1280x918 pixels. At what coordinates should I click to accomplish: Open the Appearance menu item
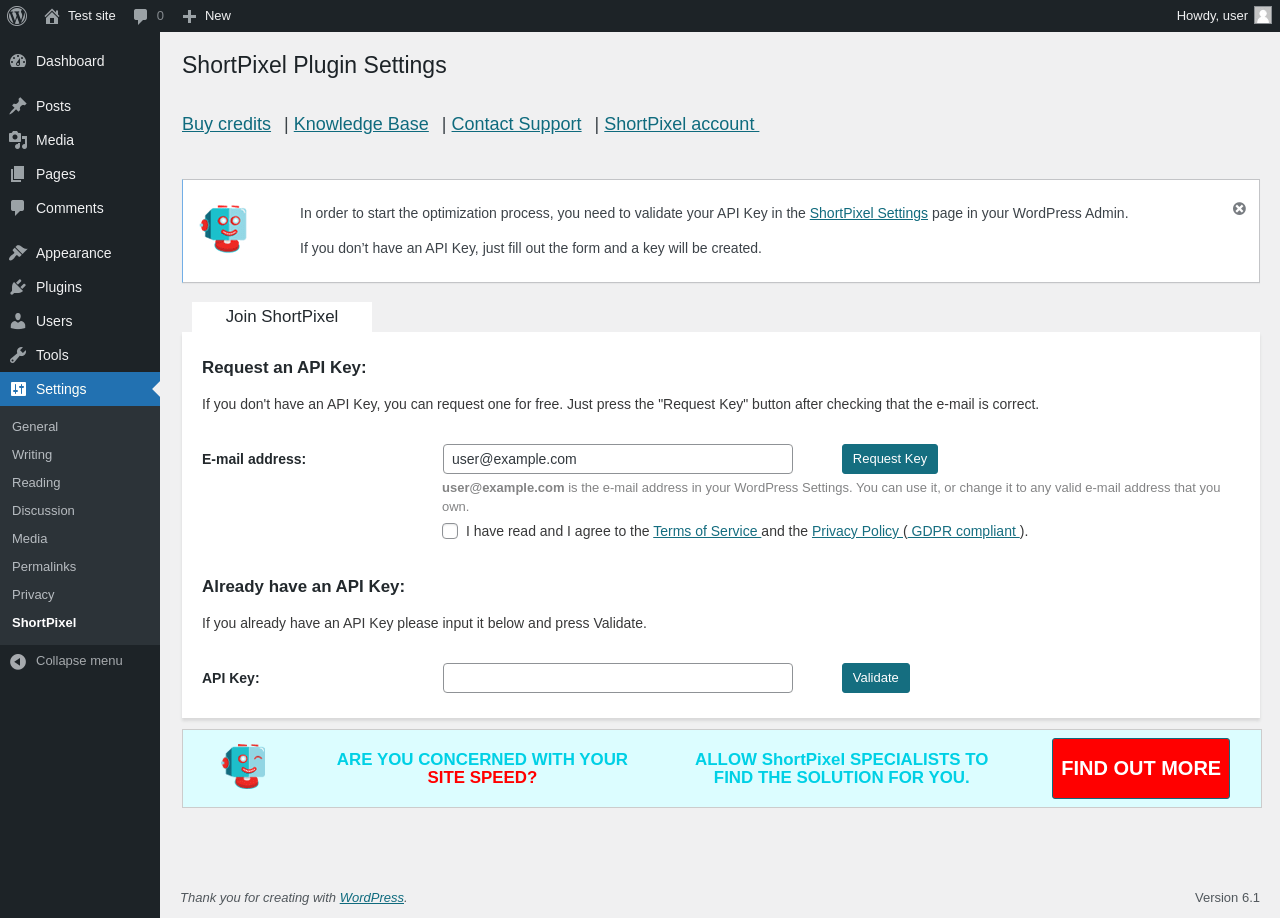80,253
